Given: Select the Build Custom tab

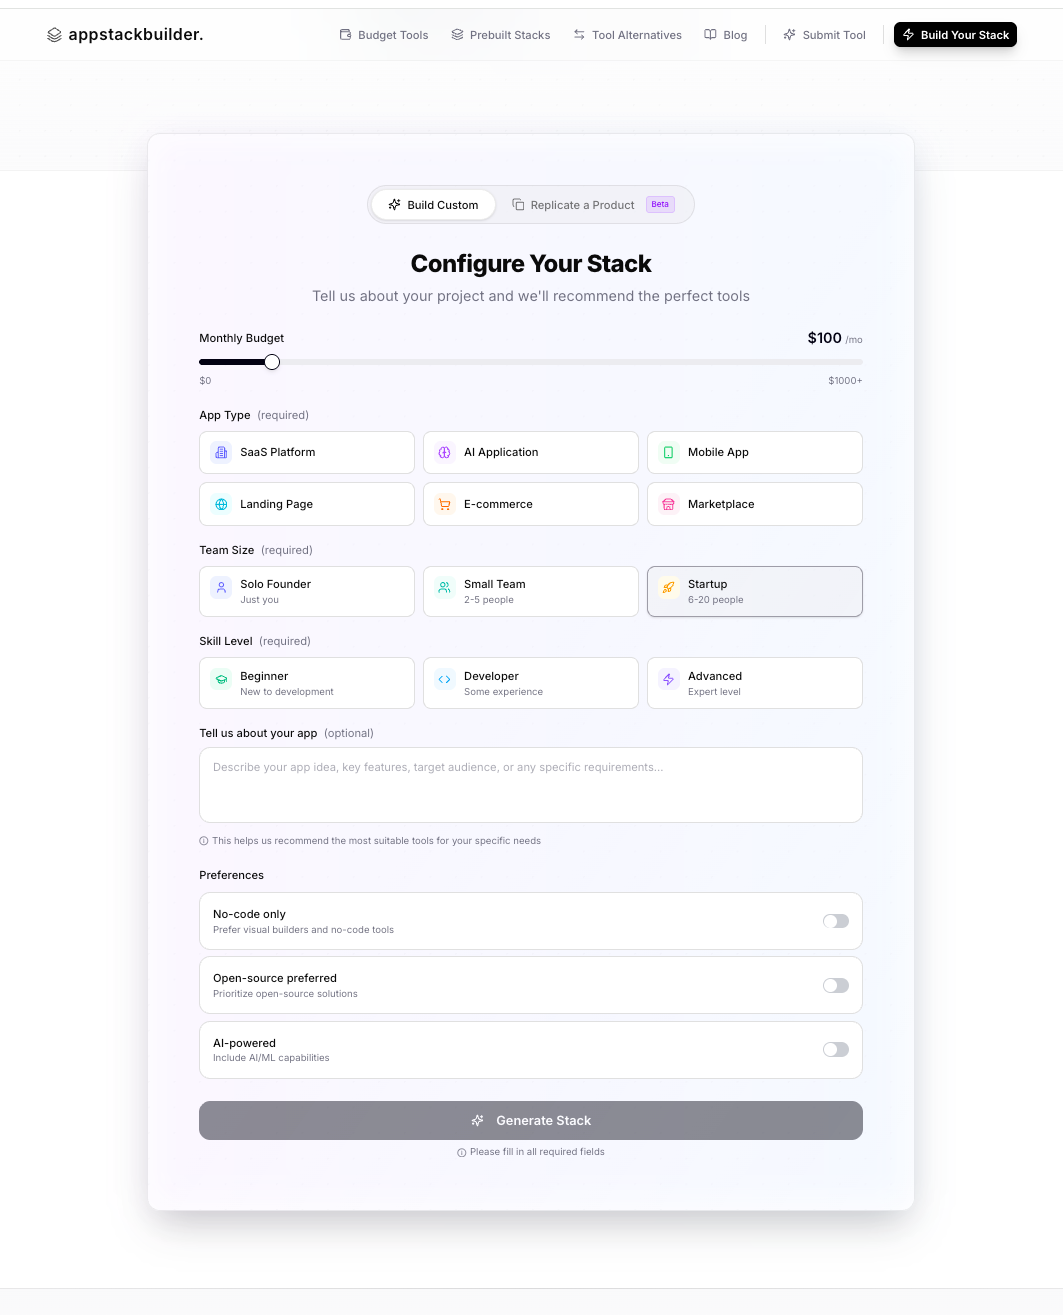Looking at the screenshot, I should tap(434, 205).
